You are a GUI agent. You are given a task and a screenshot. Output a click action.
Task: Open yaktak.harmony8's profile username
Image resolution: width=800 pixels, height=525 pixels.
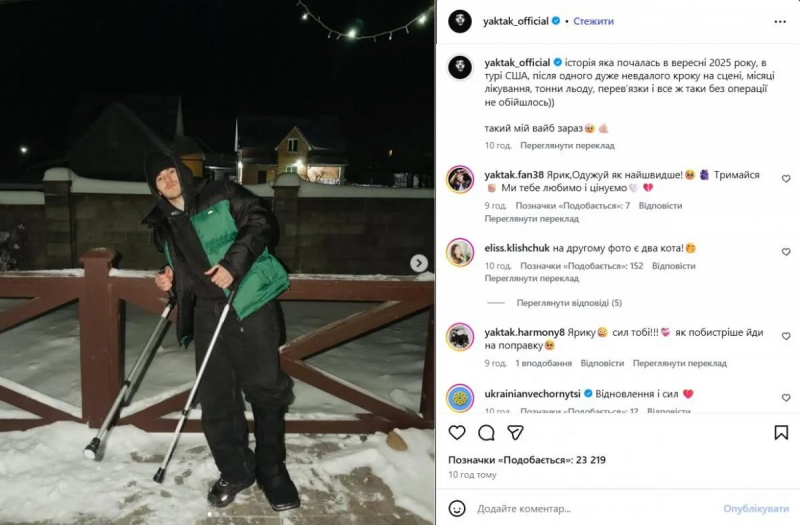524,332
